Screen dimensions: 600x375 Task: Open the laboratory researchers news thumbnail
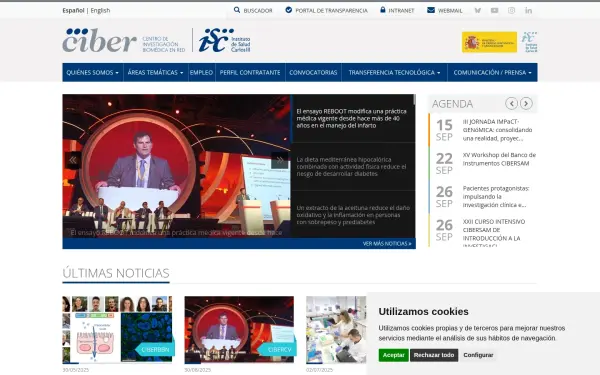tap(336, 329)
